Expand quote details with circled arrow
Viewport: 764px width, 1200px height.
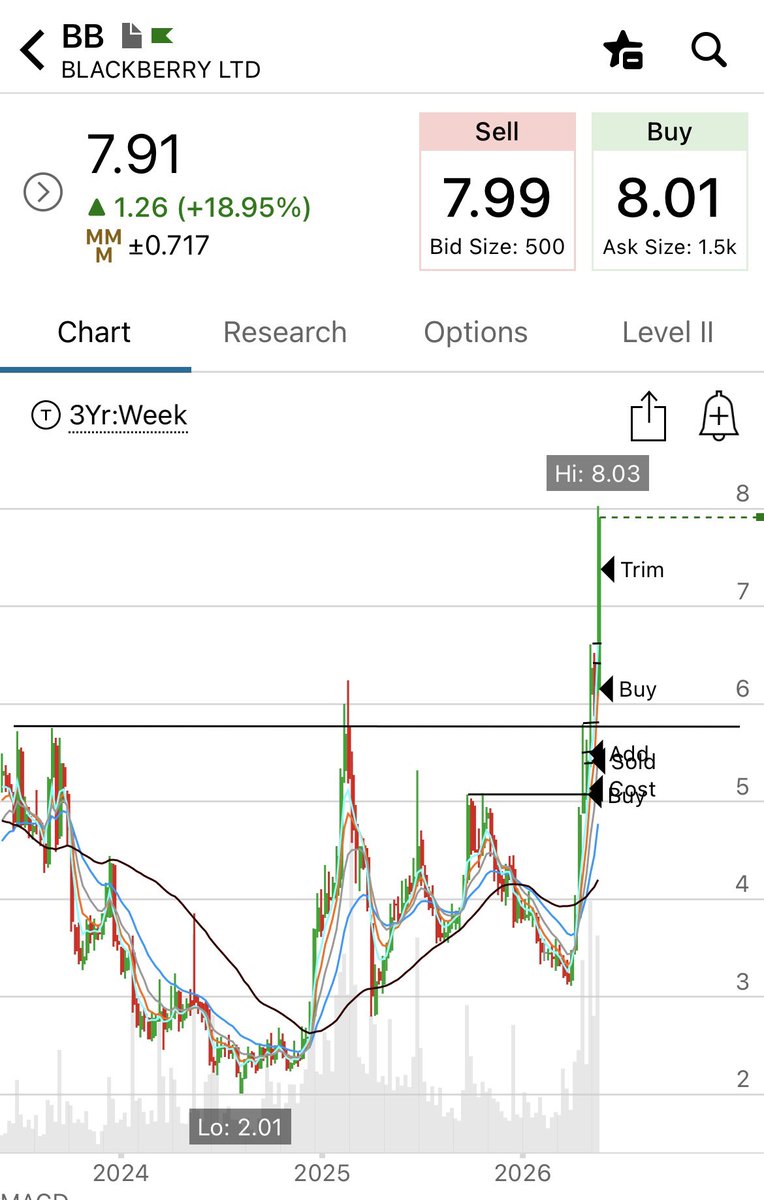[43, 192]
